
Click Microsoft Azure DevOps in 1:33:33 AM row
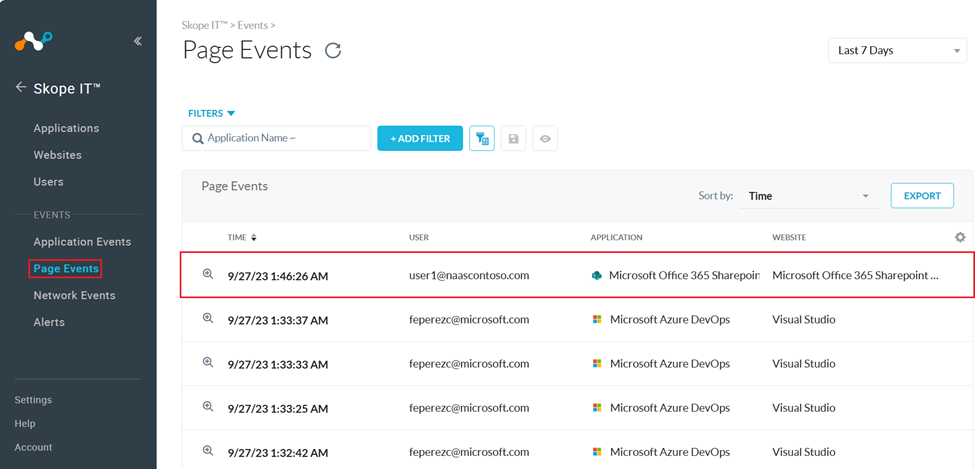(670, 364)
